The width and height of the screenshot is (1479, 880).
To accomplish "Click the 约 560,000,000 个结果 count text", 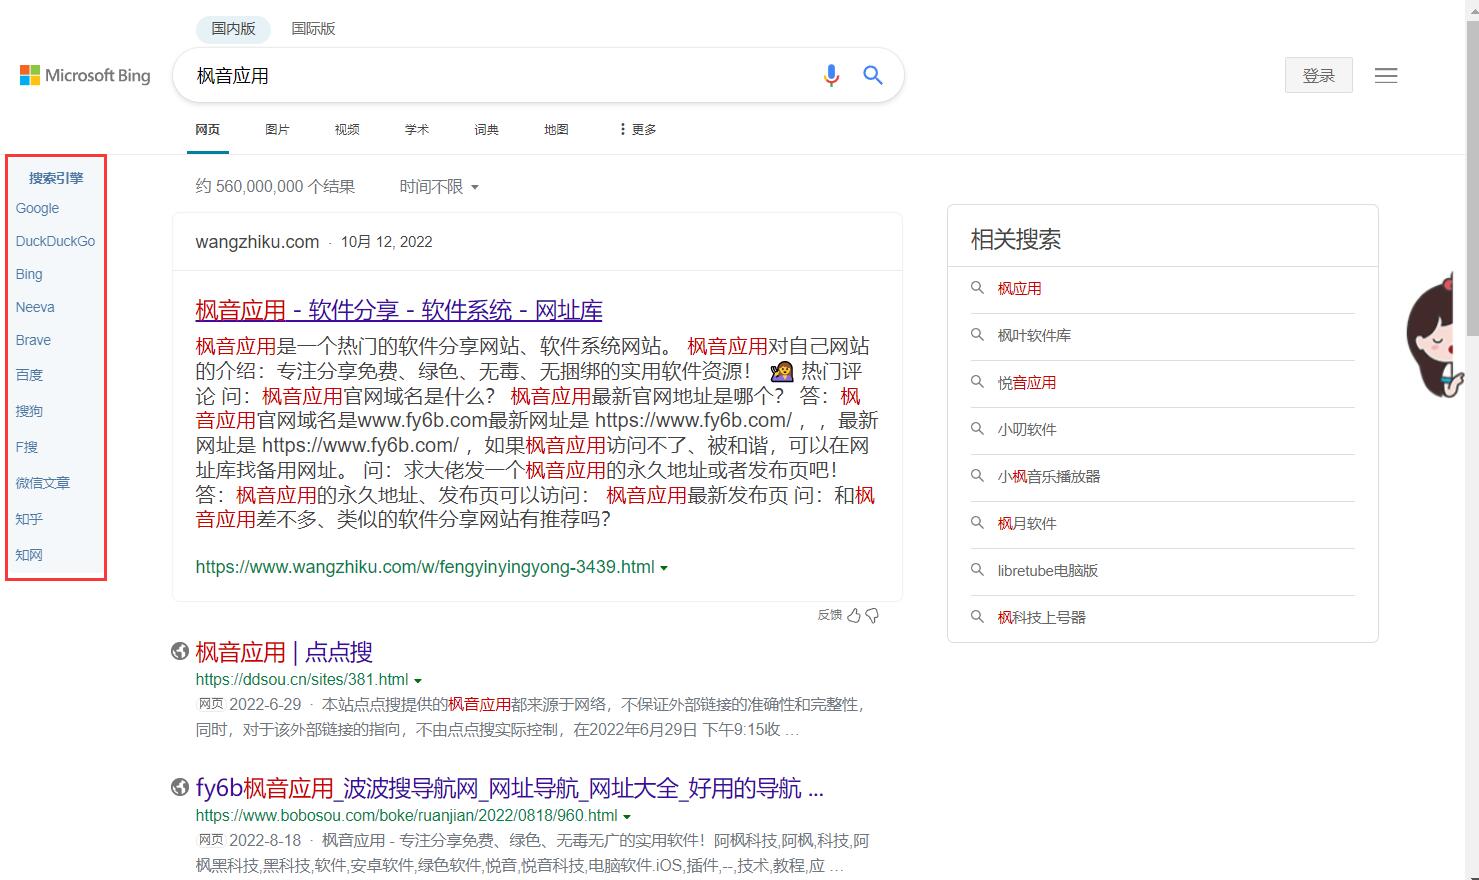I will (x=275, y=187).
